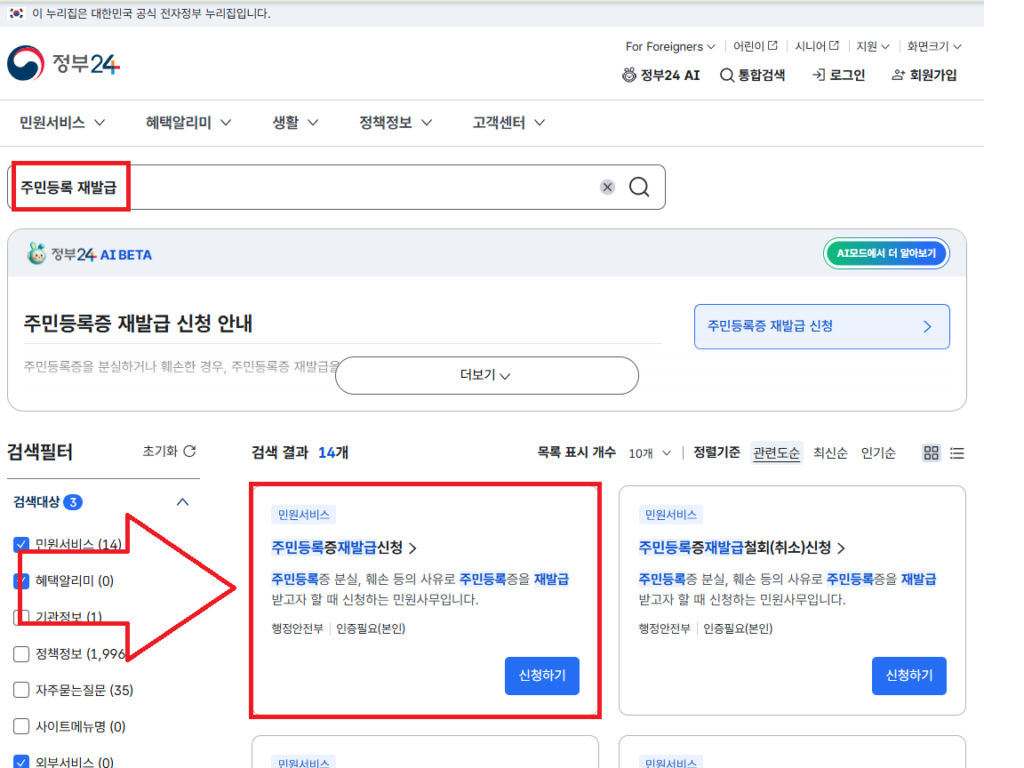
Task: Uncheck the 외부서비스 (0) checkbox
Action: pyautogui.click(x=21, y=762)
